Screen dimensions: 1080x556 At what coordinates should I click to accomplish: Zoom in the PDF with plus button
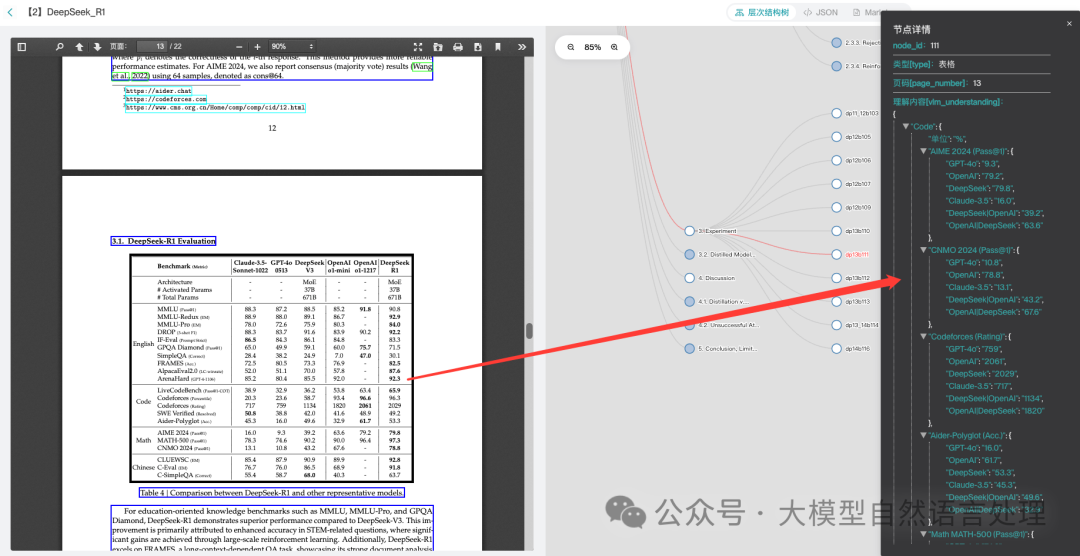click(x=258, y=47)
